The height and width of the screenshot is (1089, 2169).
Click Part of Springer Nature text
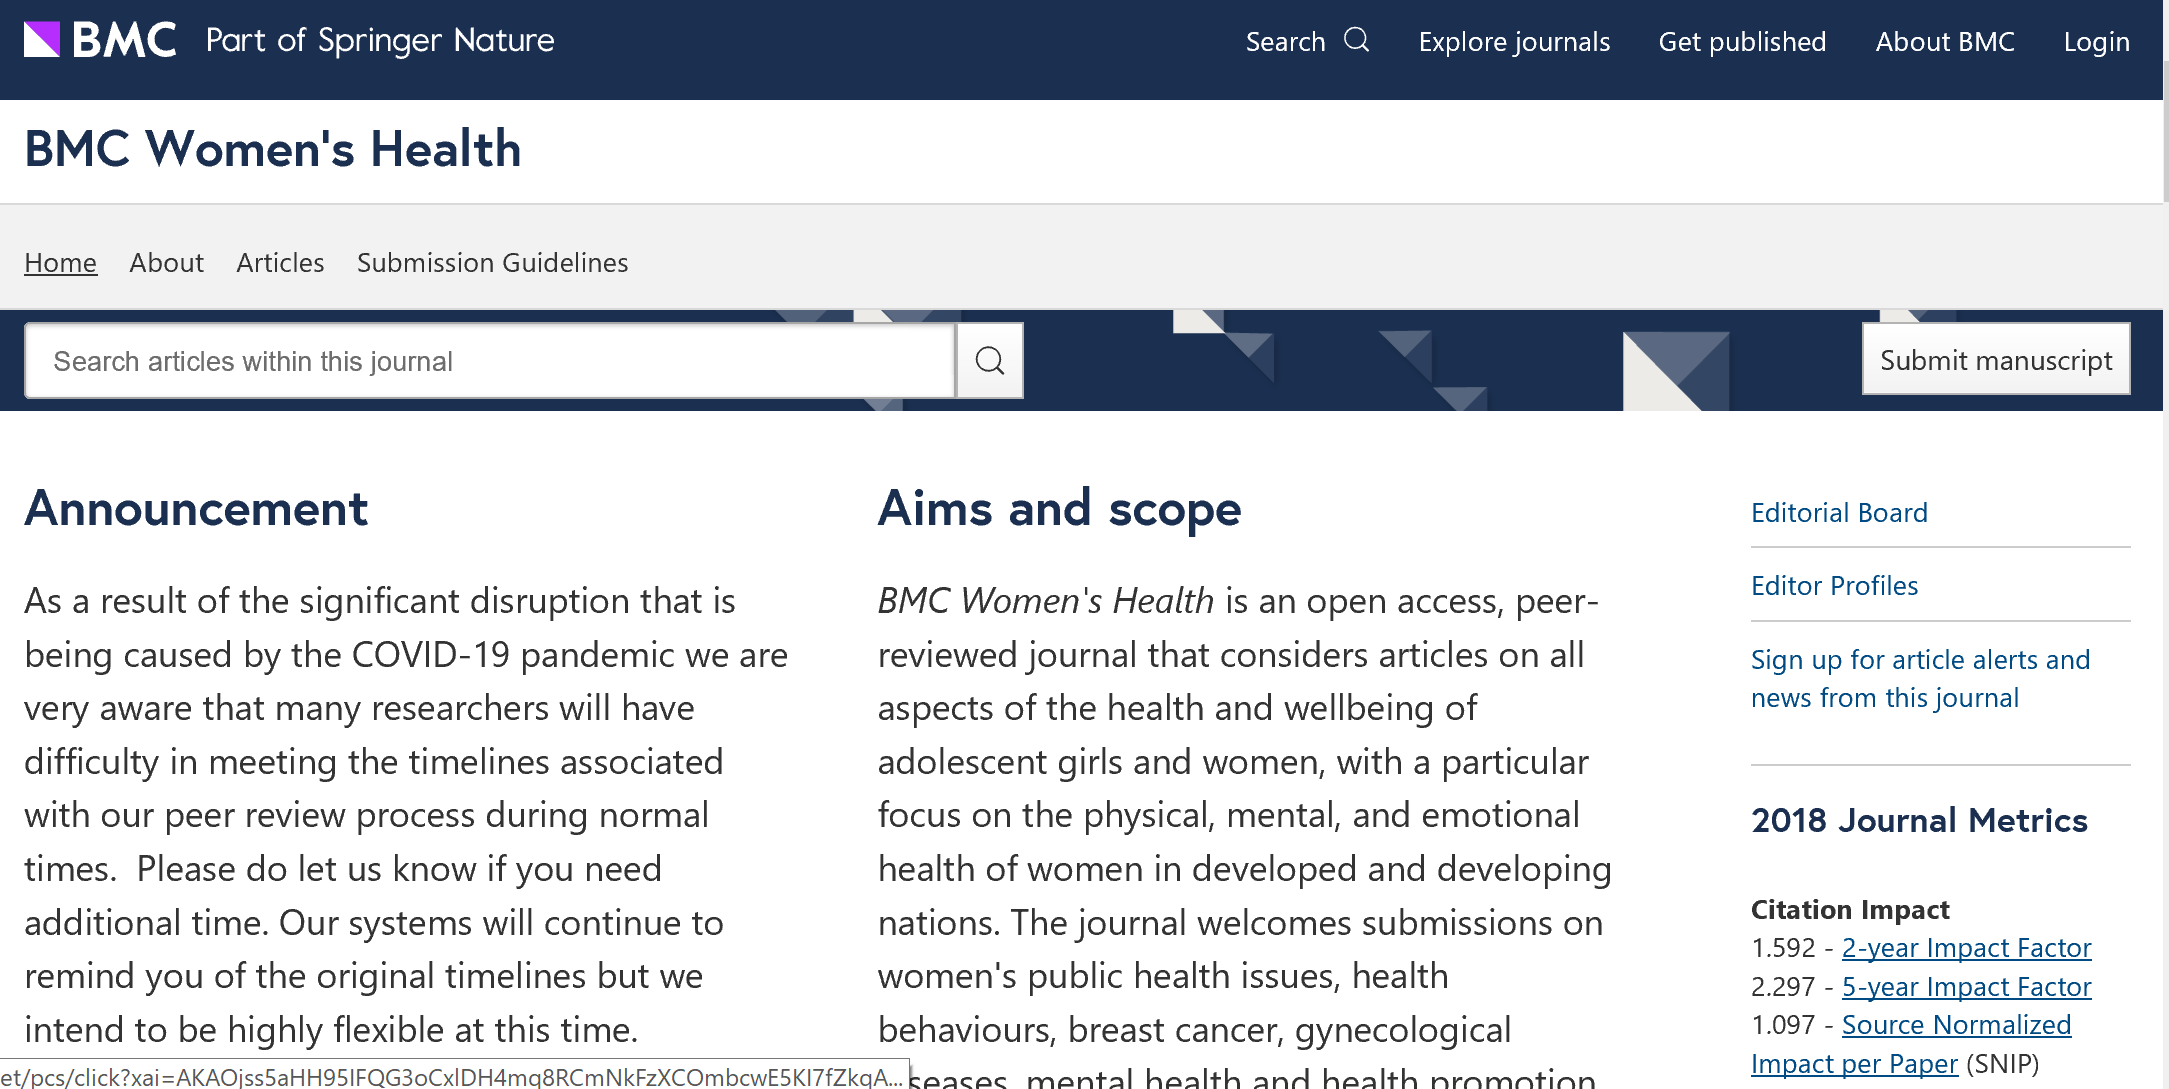click(380, 40)
